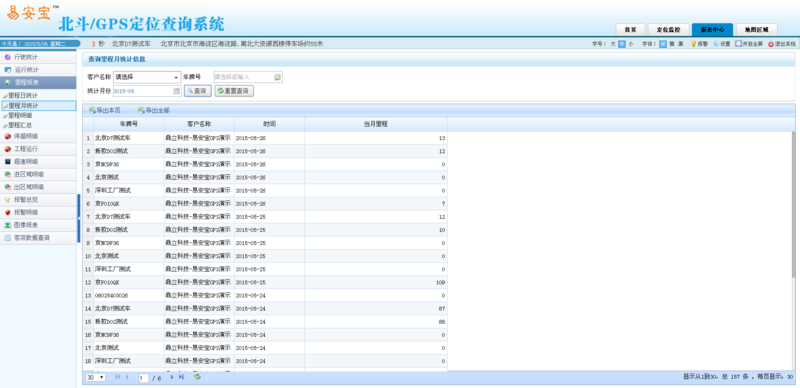
Task: Click the 客户名称 column header
Action: click(x=199, y=124)
